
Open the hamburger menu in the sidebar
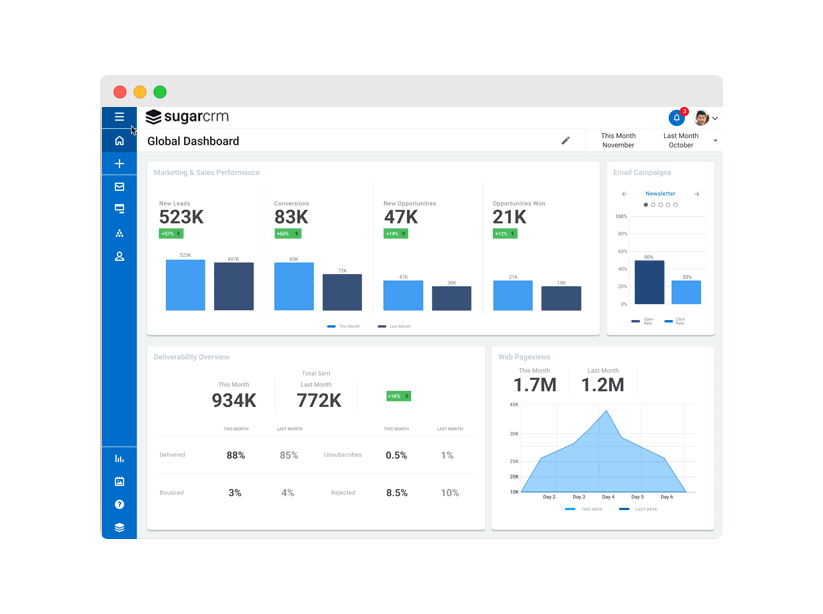point(119,117)
